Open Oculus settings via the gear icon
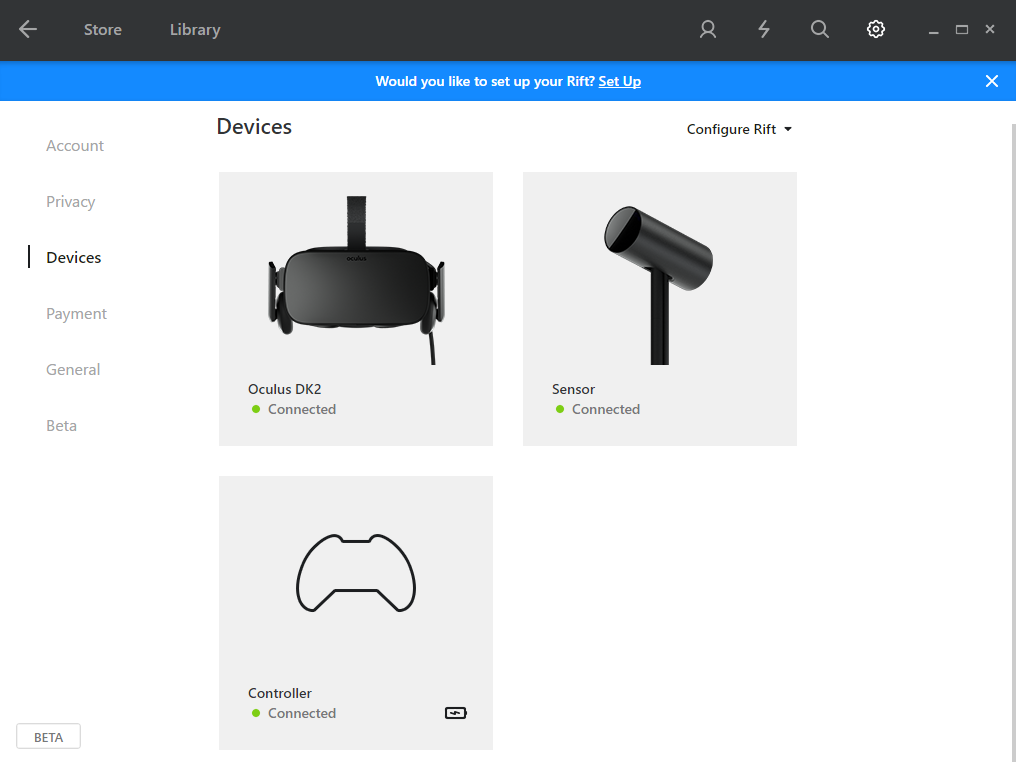1016x762 pixels. (x=875, y=29)
